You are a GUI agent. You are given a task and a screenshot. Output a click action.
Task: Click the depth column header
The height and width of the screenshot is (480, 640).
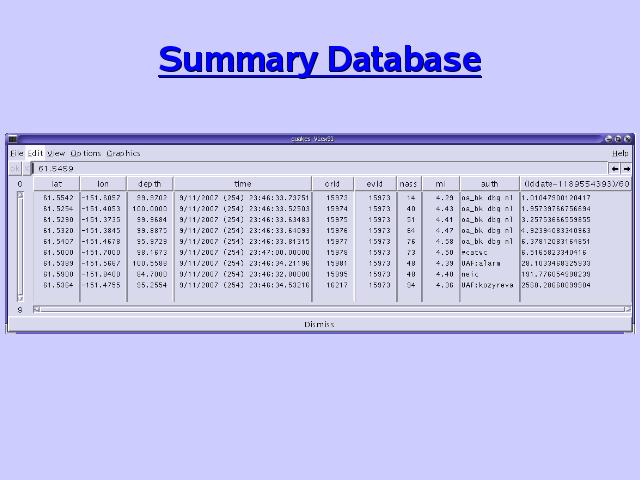coord(150,184)
